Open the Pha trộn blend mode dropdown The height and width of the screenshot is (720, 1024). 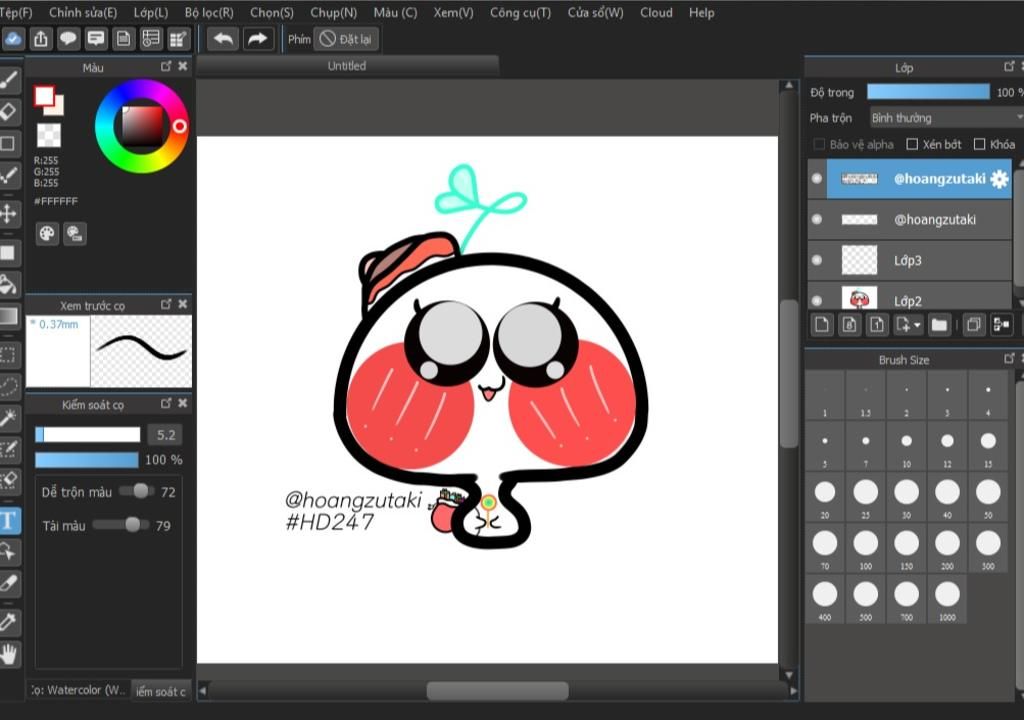point(946,118)
